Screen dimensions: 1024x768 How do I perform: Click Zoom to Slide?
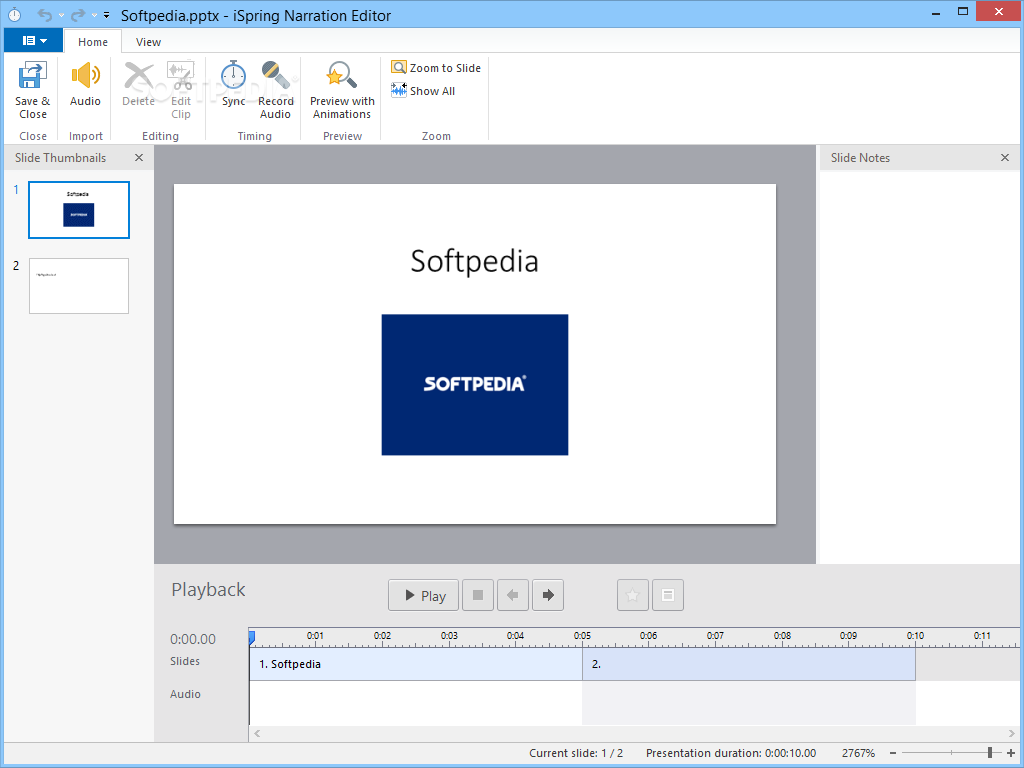pyautogui.click(x=436, y=68)
